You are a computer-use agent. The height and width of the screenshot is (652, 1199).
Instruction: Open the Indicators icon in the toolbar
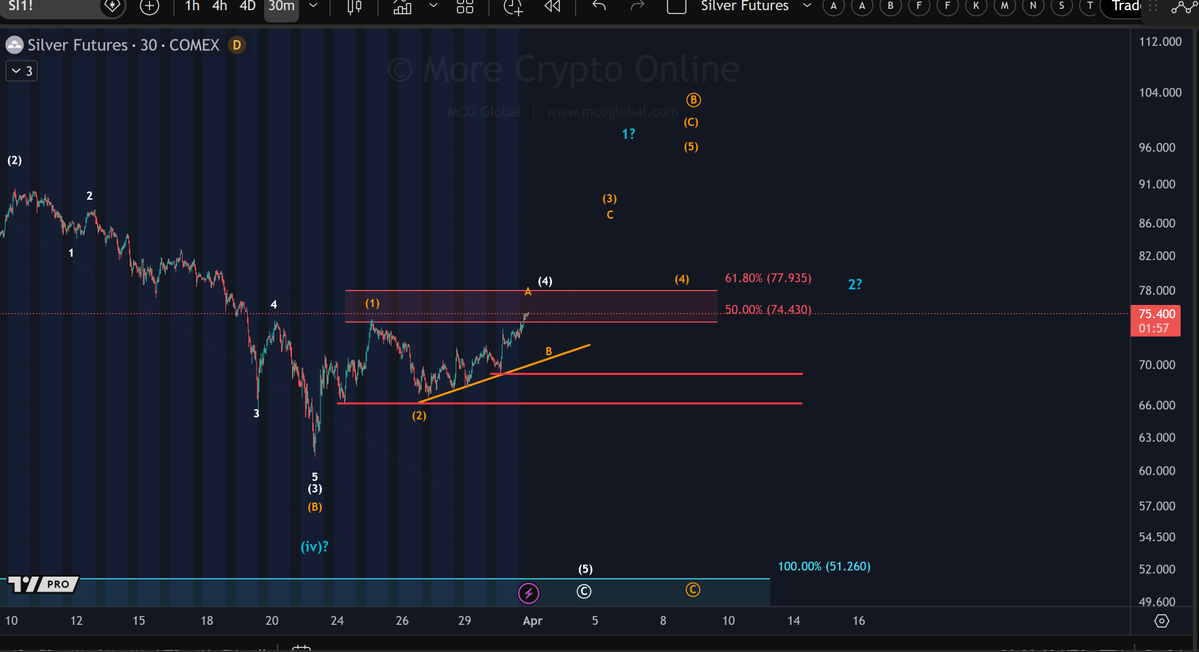[x=402, y=7]
